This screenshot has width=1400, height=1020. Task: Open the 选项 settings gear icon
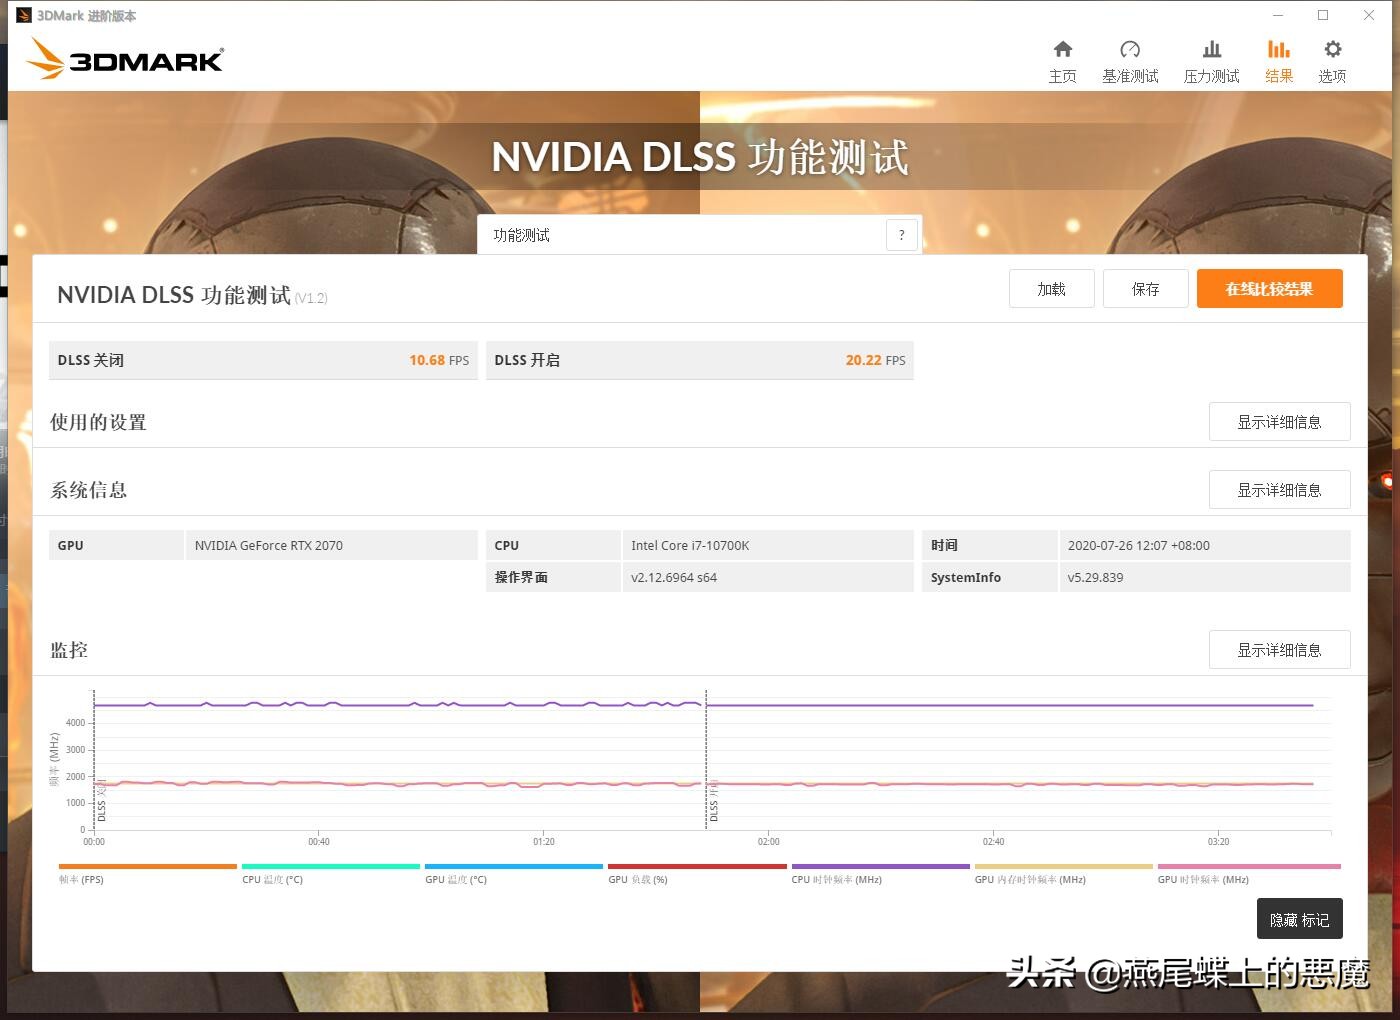click(x=1332, y=58)
